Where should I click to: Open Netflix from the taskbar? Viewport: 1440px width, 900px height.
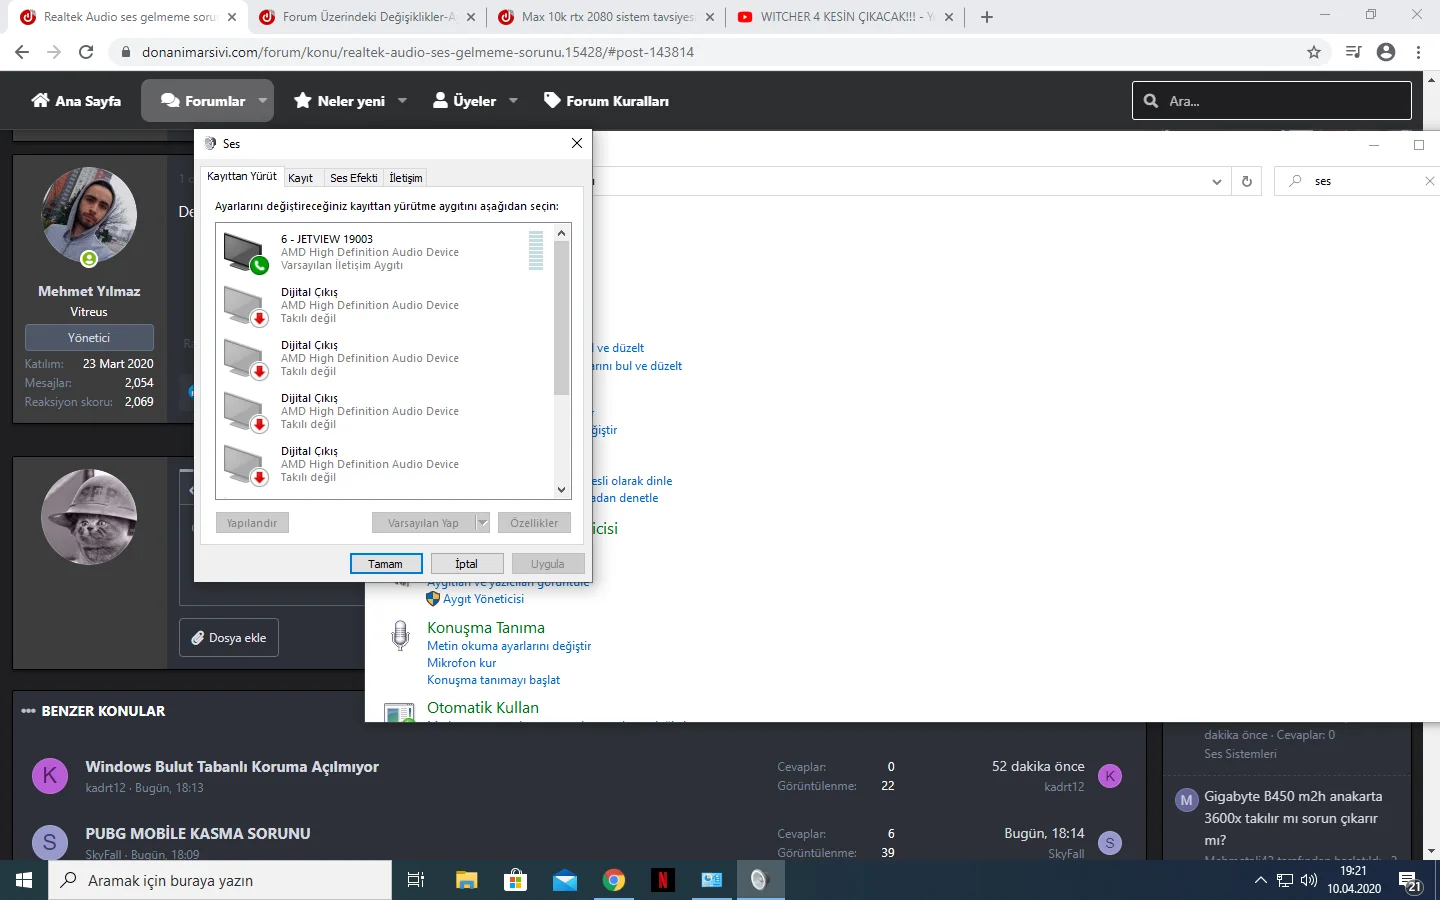662,880
